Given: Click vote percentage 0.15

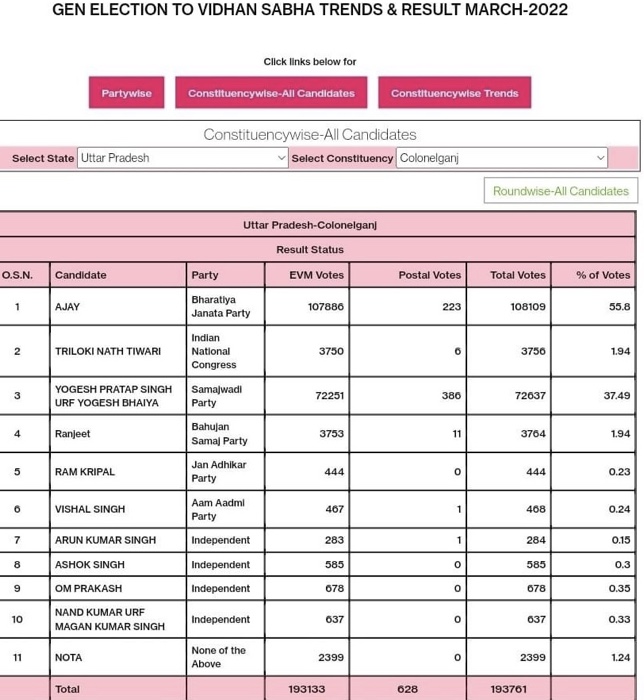Looking at the screenshot, I should [621, 540].
